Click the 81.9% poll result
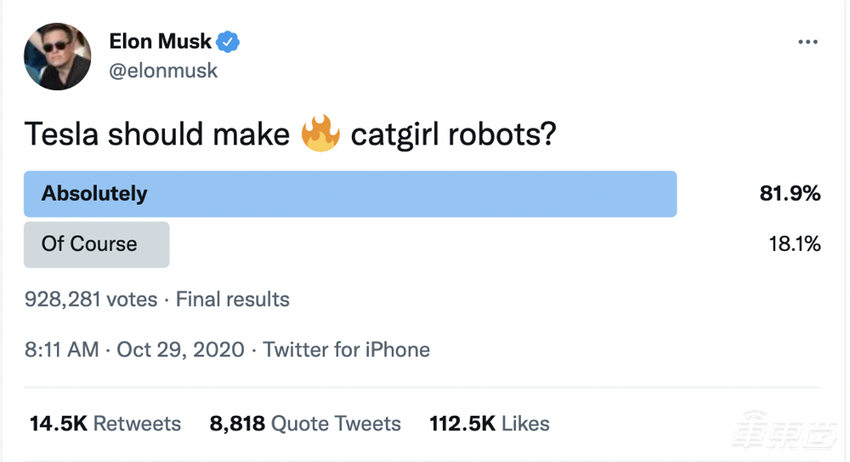 point(790,194)
